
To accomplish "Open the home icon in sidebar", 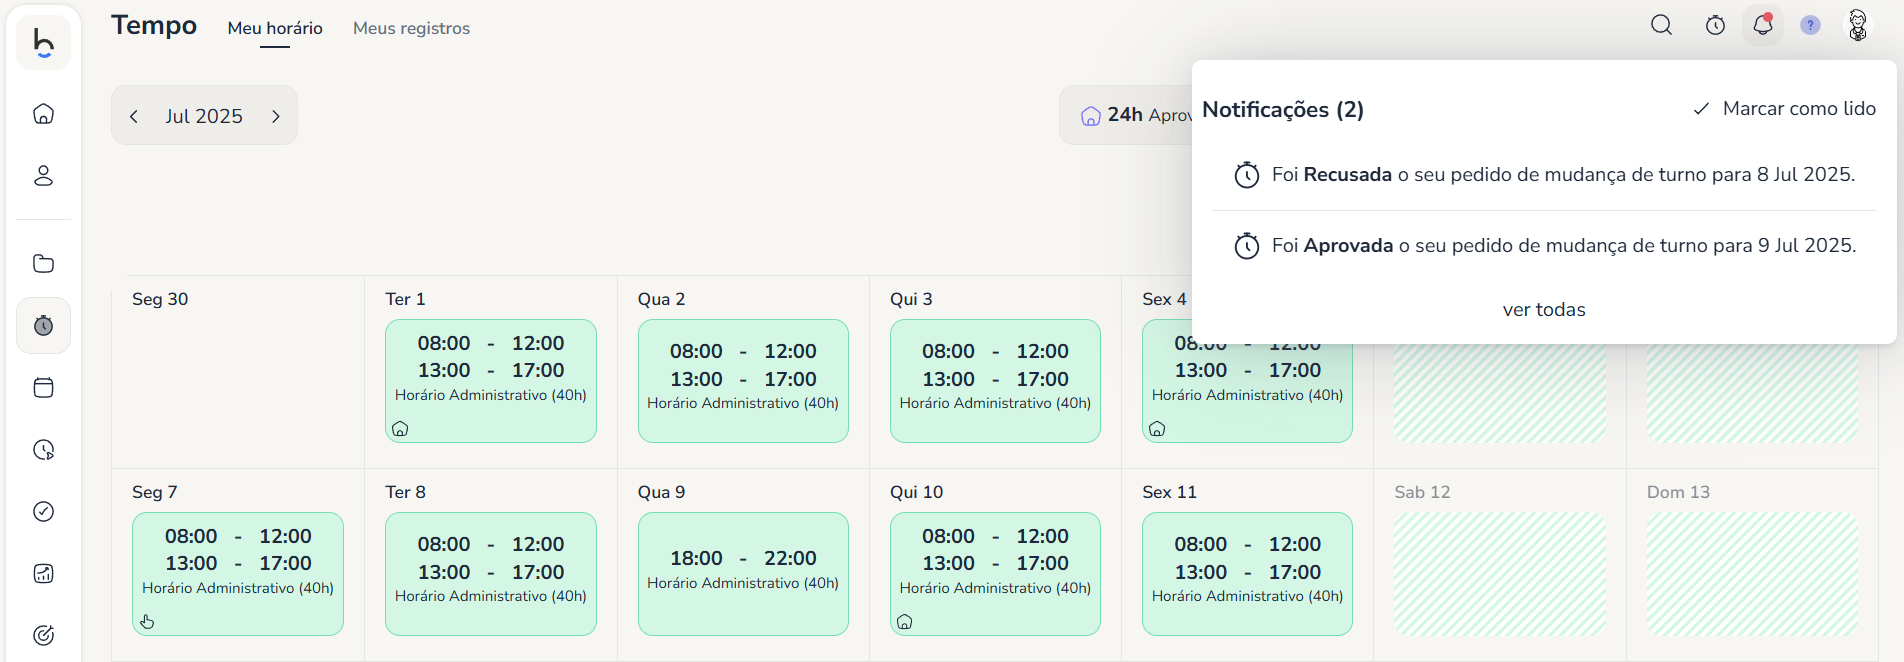I will pos(43,114).
